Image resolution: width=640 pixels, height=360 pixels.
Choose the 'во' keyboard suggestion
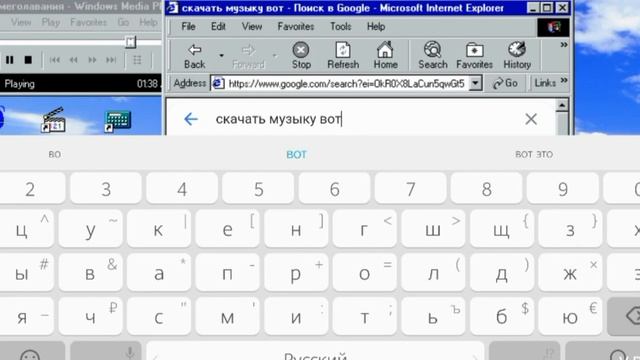pyautogui.click(x=55, y=155)
